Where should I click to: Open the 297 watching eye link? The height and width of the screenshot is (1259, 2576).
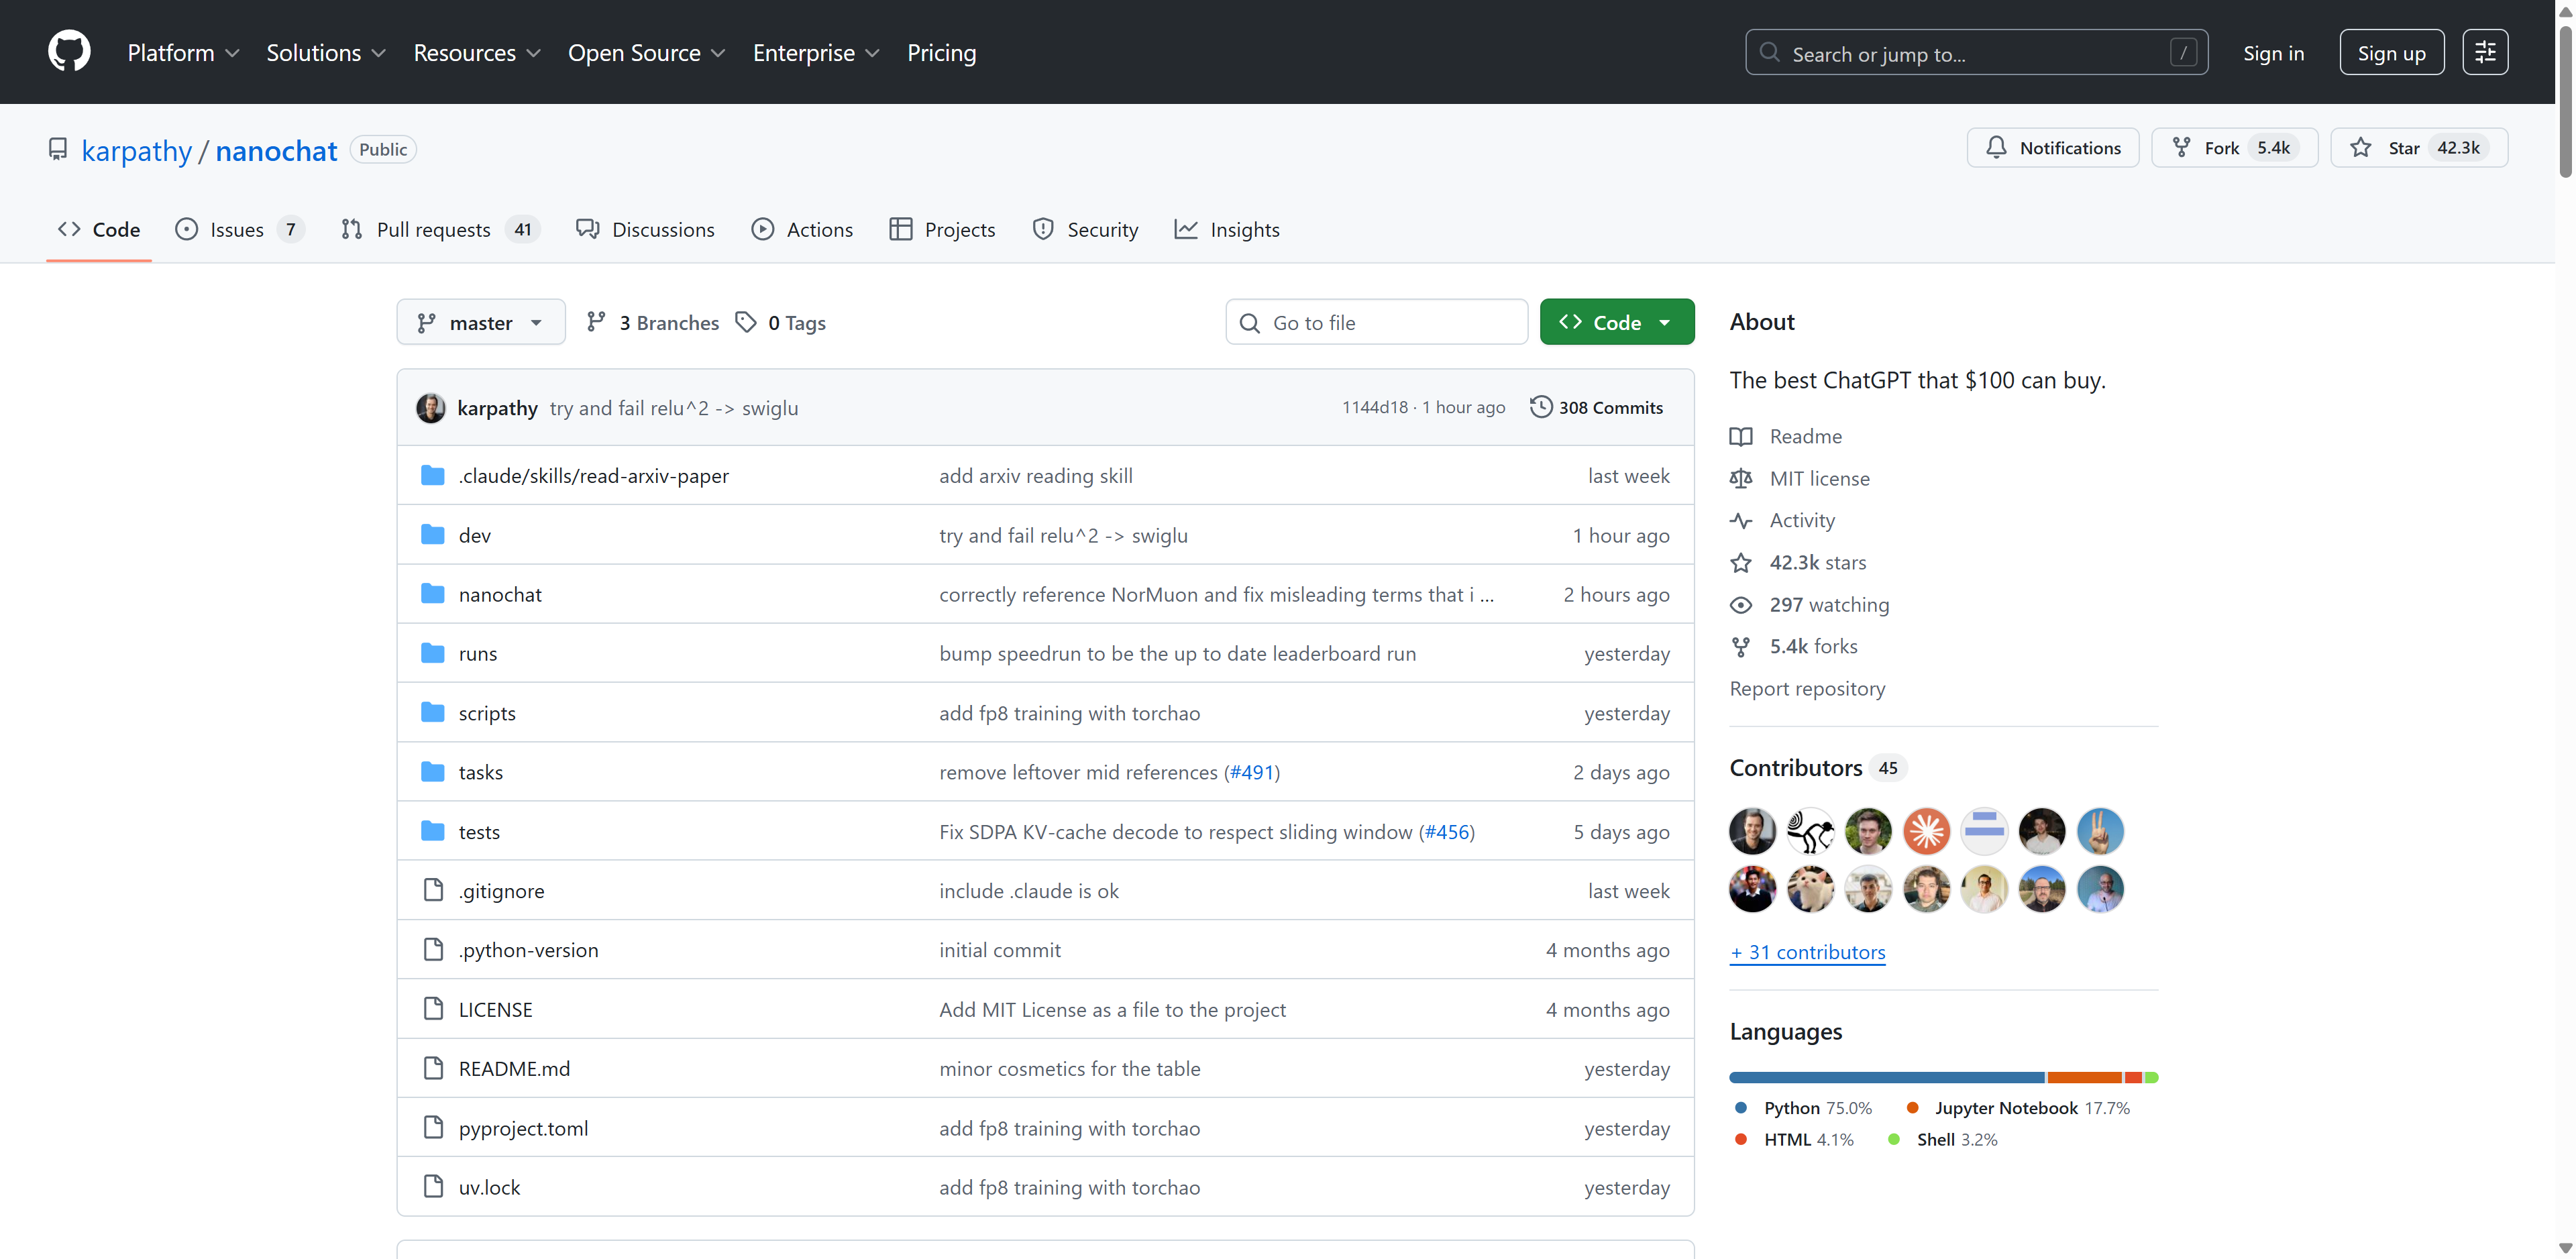(x=1828, y=604)
